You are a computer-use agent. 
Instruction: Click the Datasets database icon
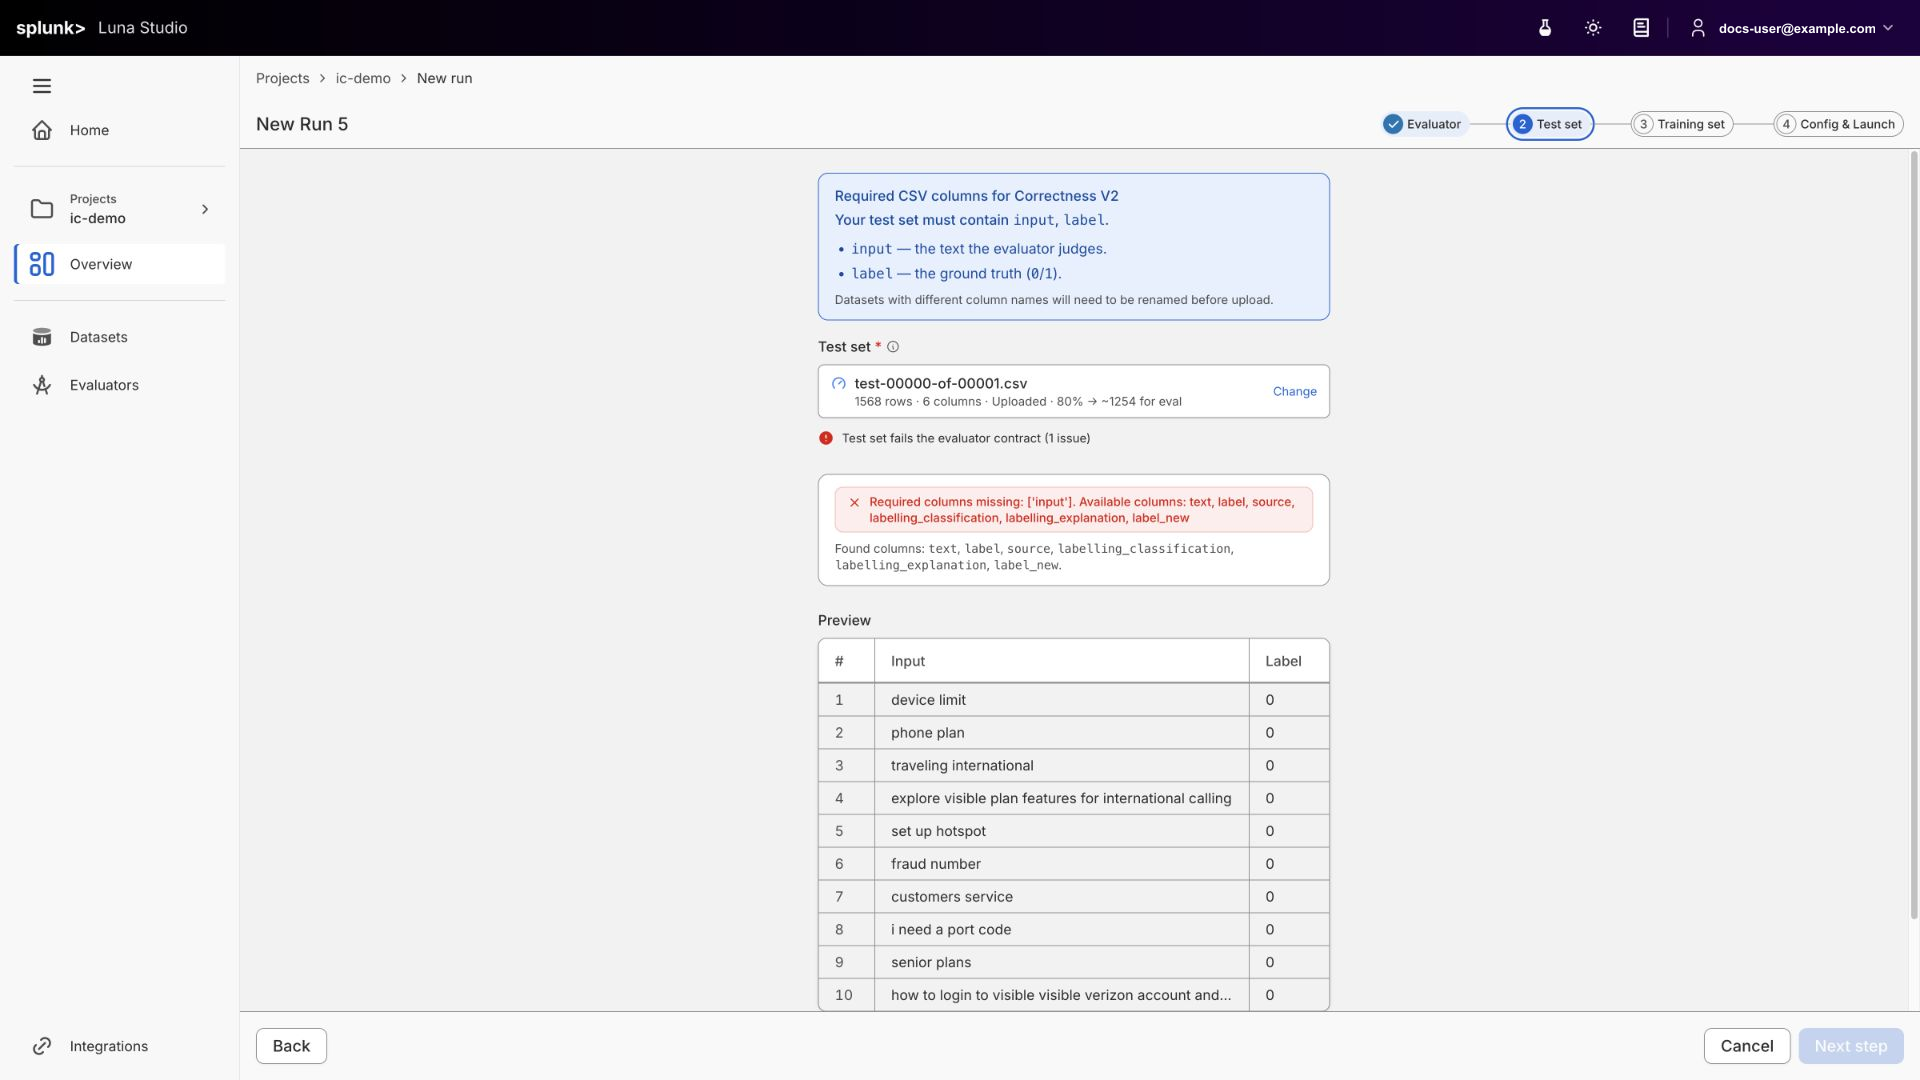[x=42, y=337]
